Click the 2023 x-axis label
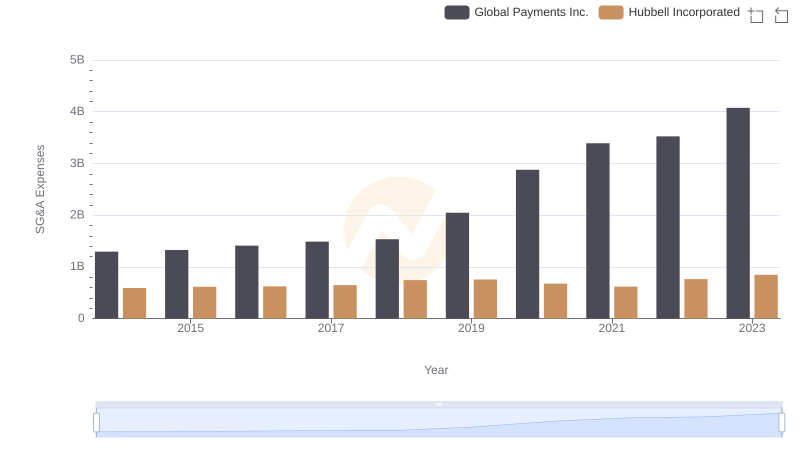800x461 pixels. click(x=752, y=328)
